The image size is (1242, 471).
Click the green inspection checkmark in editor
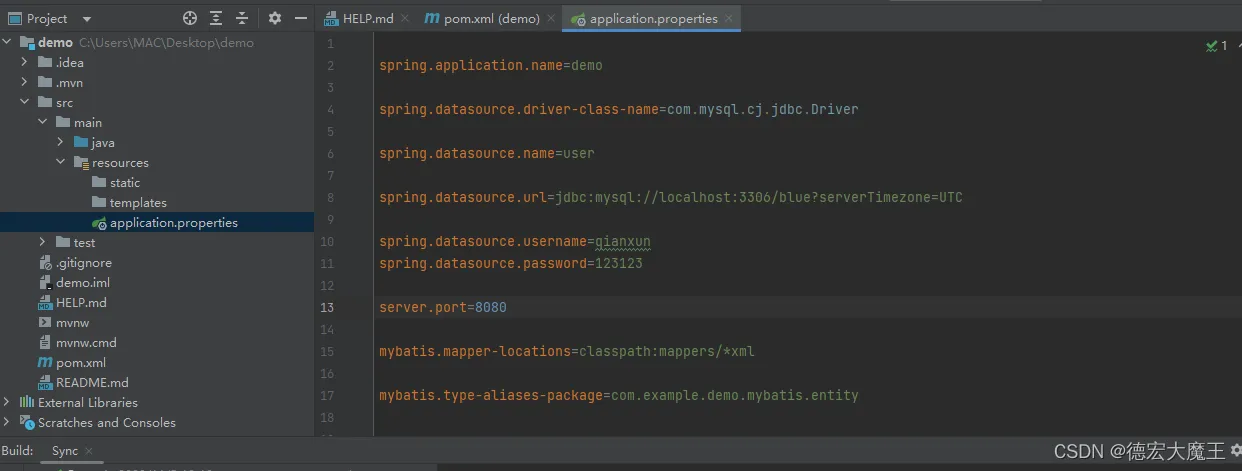coord(1211,46)
